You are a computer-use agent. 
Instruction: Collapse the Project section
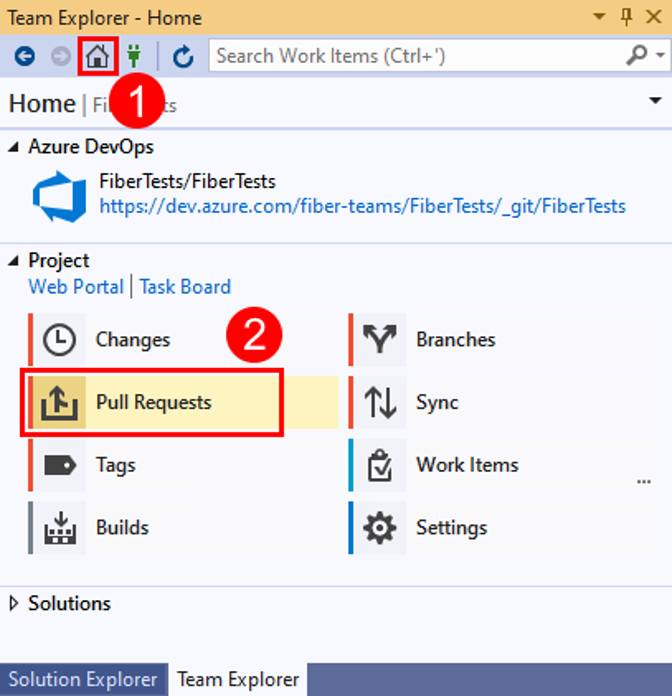point(14,261)
